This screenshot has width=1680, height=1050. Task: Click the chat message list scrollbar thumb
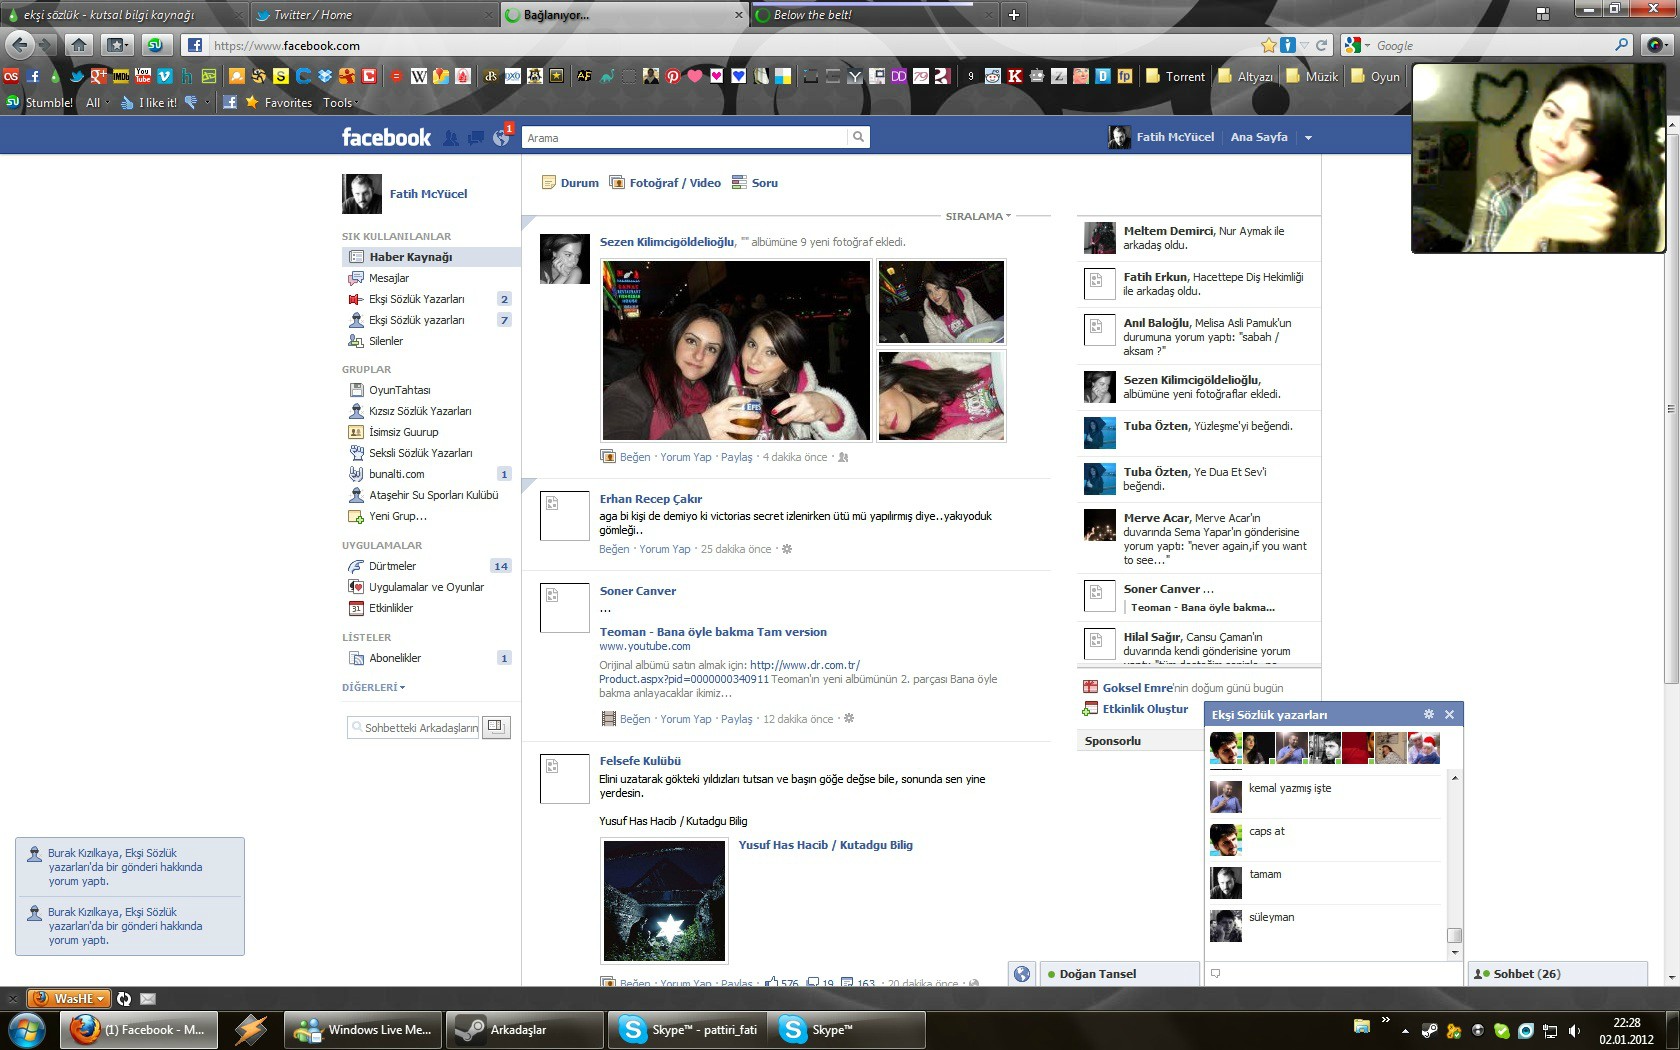(x=1455, y=936)
